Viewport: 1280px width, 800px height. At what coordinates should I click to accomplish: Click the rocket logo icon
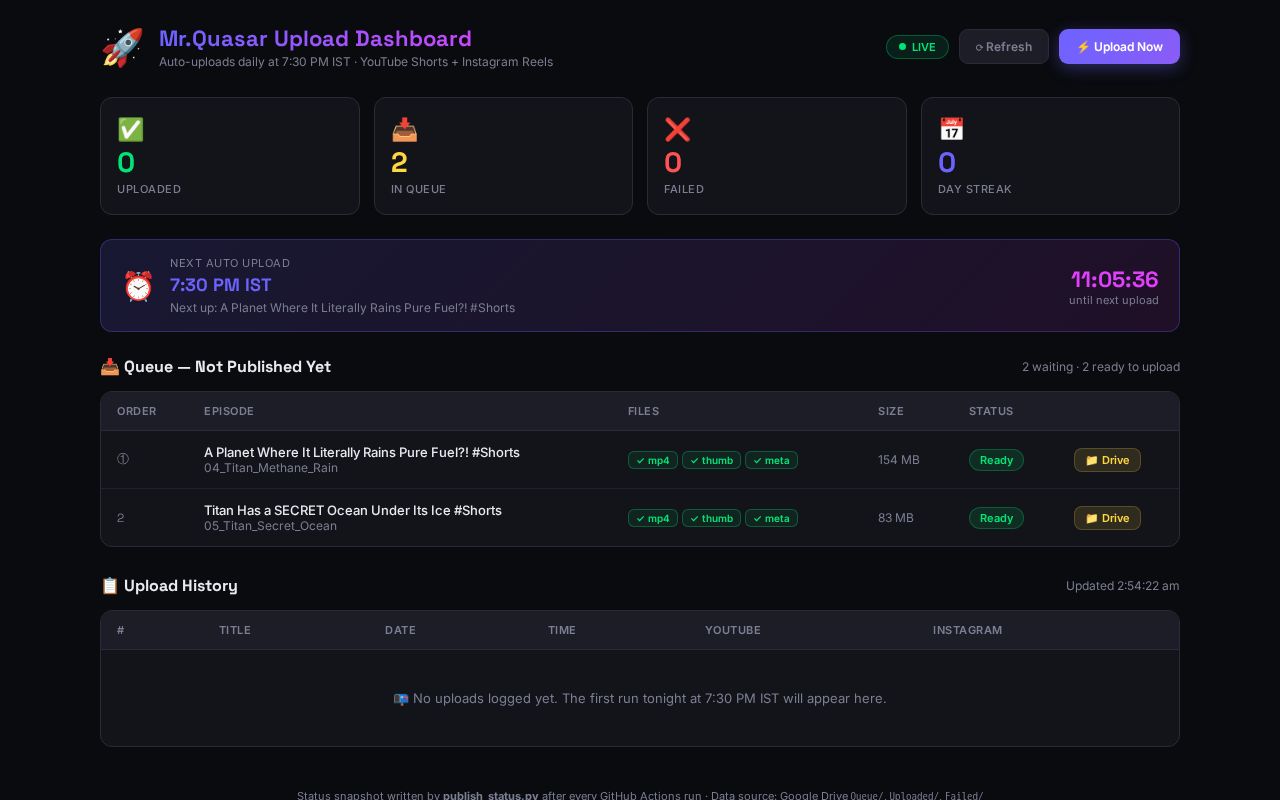(122, 48)
